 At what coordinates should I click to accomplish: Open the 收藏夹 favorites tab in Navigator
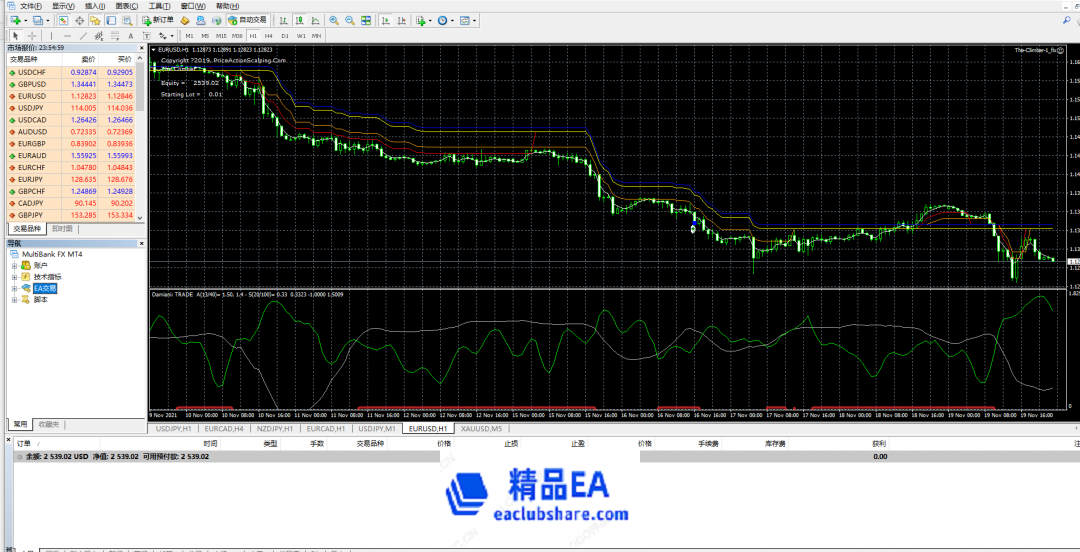pyautogui.click(x=49, y=425)
